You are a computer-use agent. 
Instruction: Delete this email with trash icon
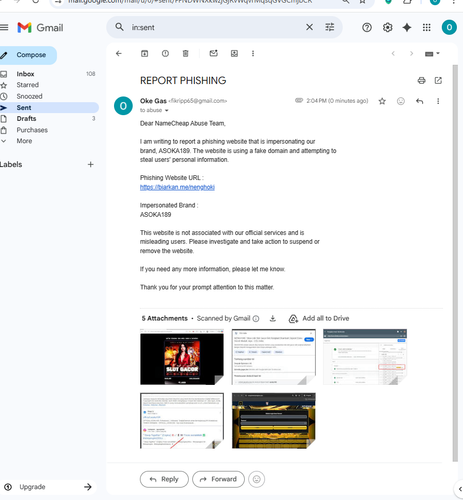click(x=186, y=53)
